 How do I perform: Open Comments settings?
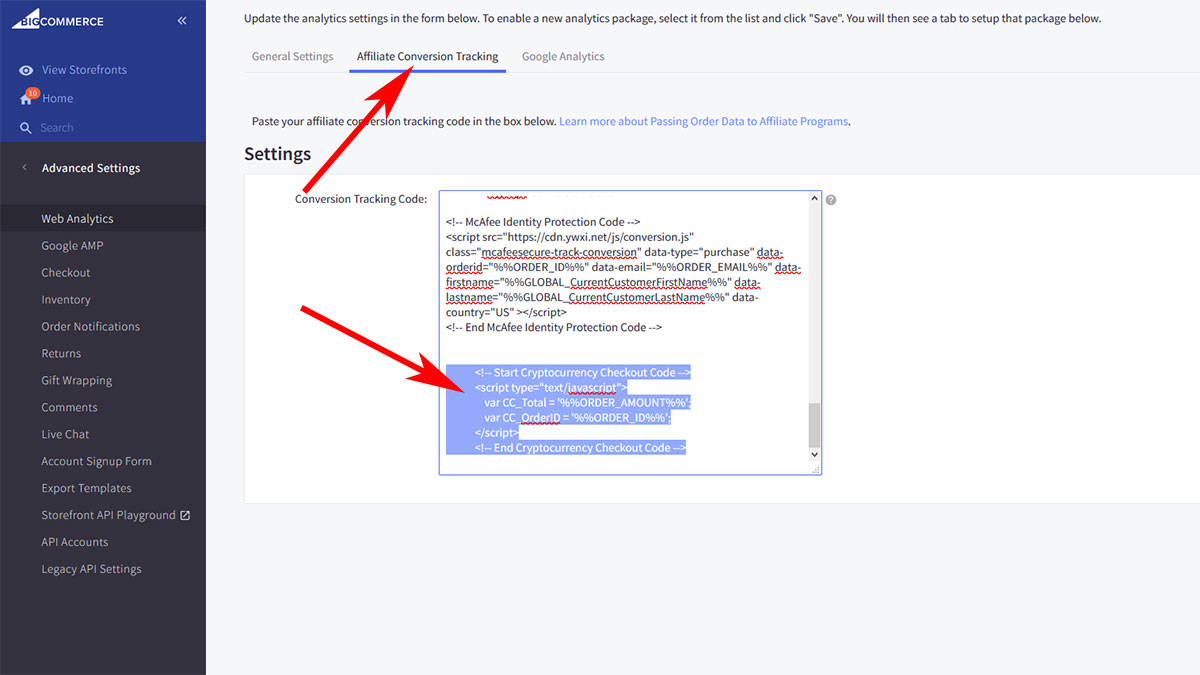[x=69, y=408]
